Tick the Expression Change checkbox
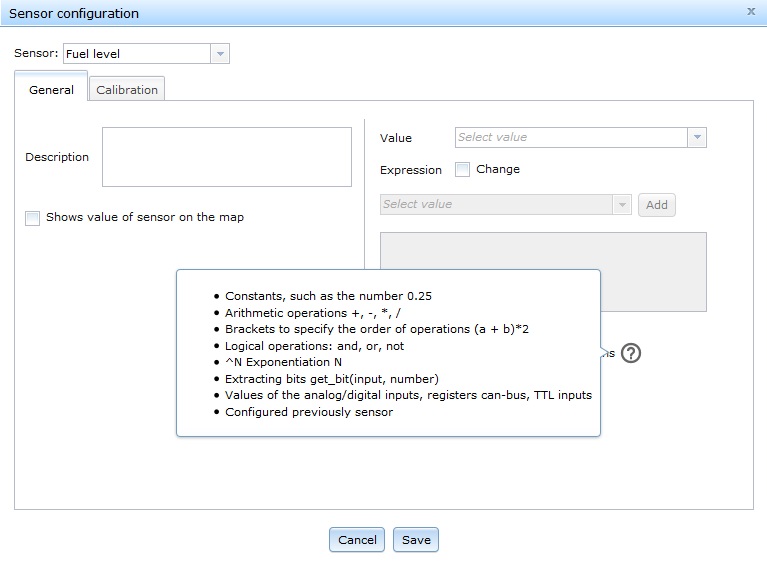Screen dimensions: 767x578 [462, 170]
